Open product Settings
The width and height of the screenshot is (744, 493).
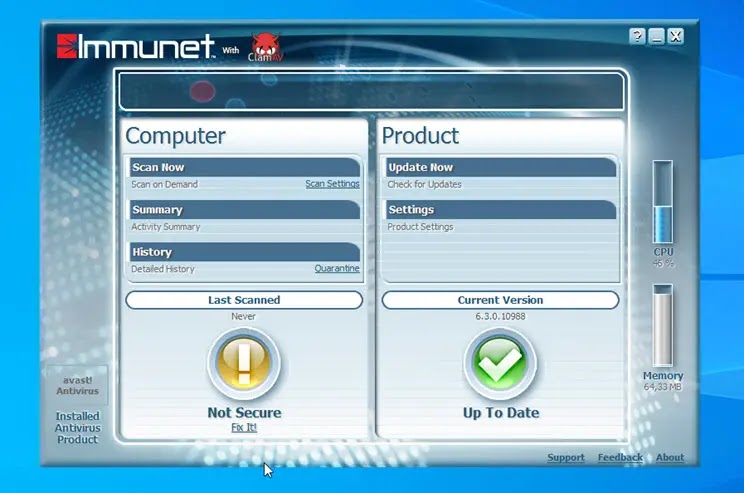[x=501, y=210]
